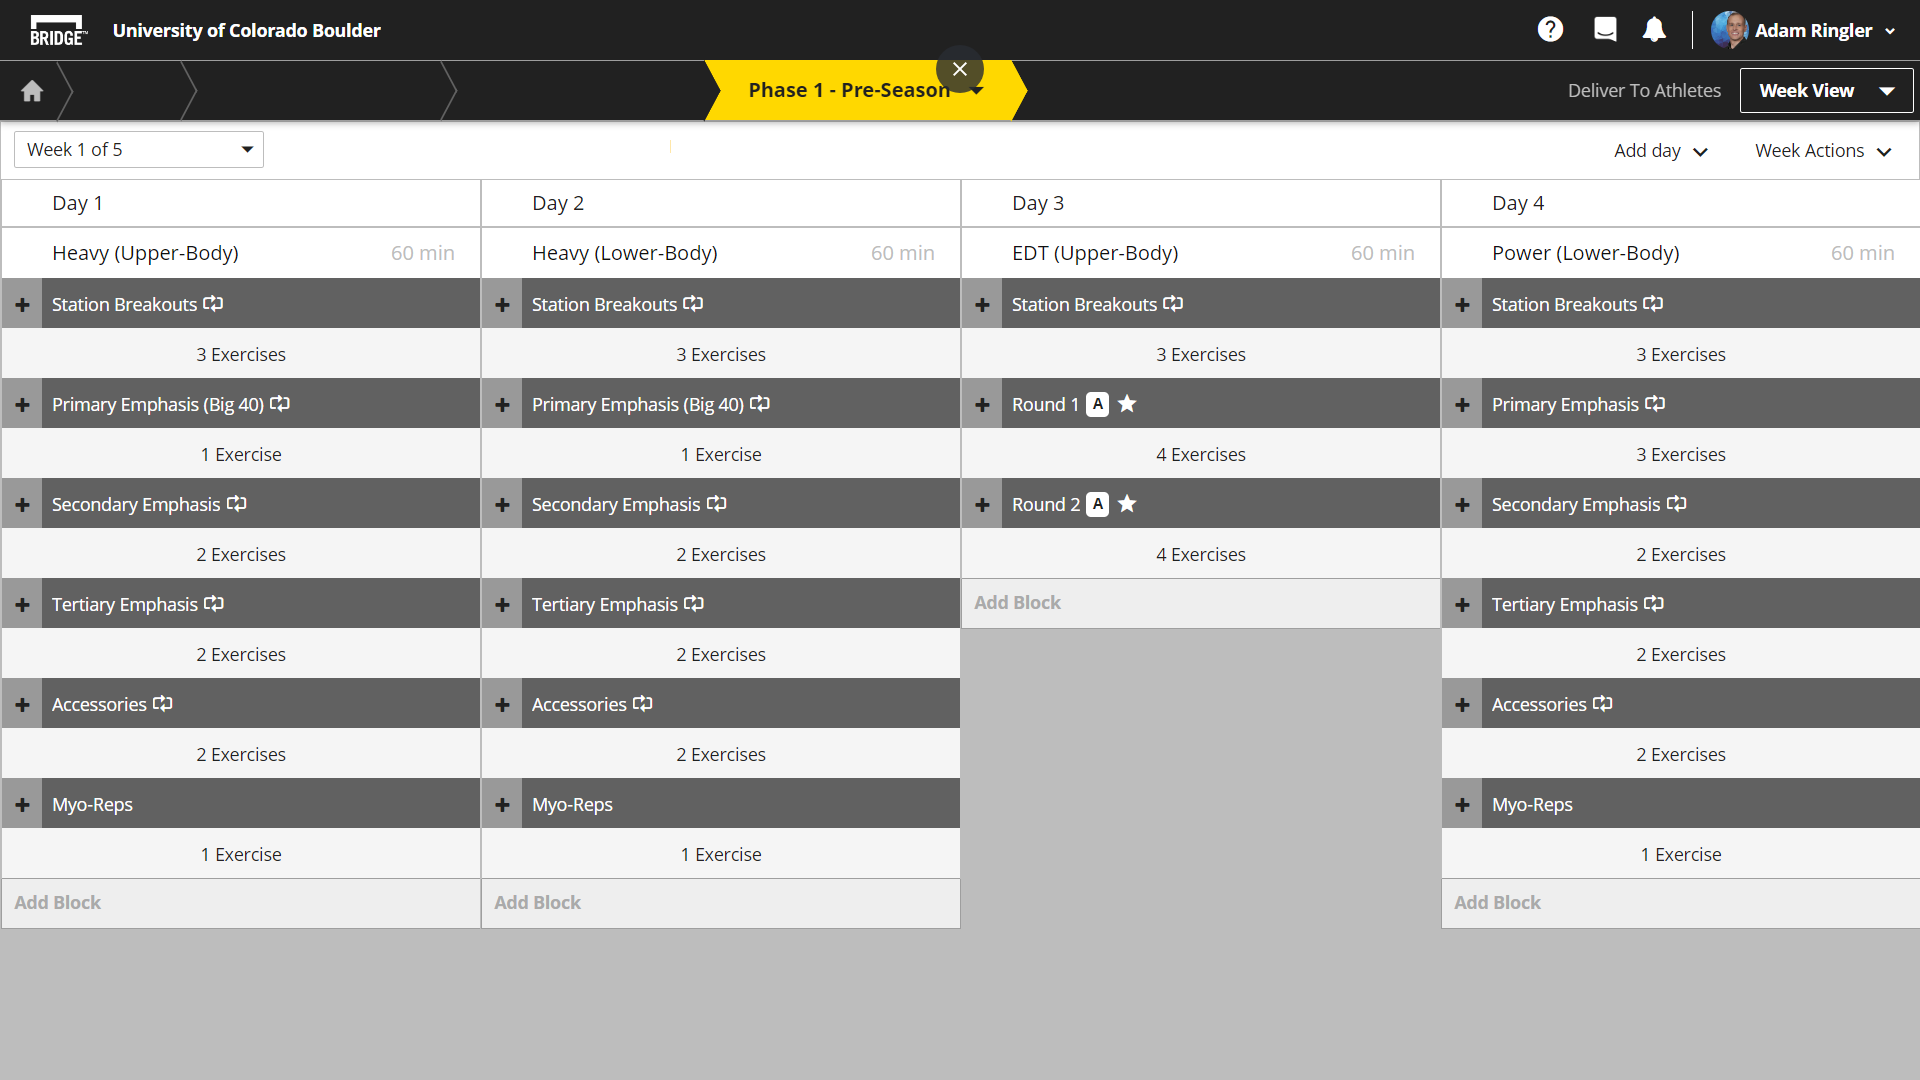View notifications bell icon
1920x1080 pixels.
click(1654, 30)
